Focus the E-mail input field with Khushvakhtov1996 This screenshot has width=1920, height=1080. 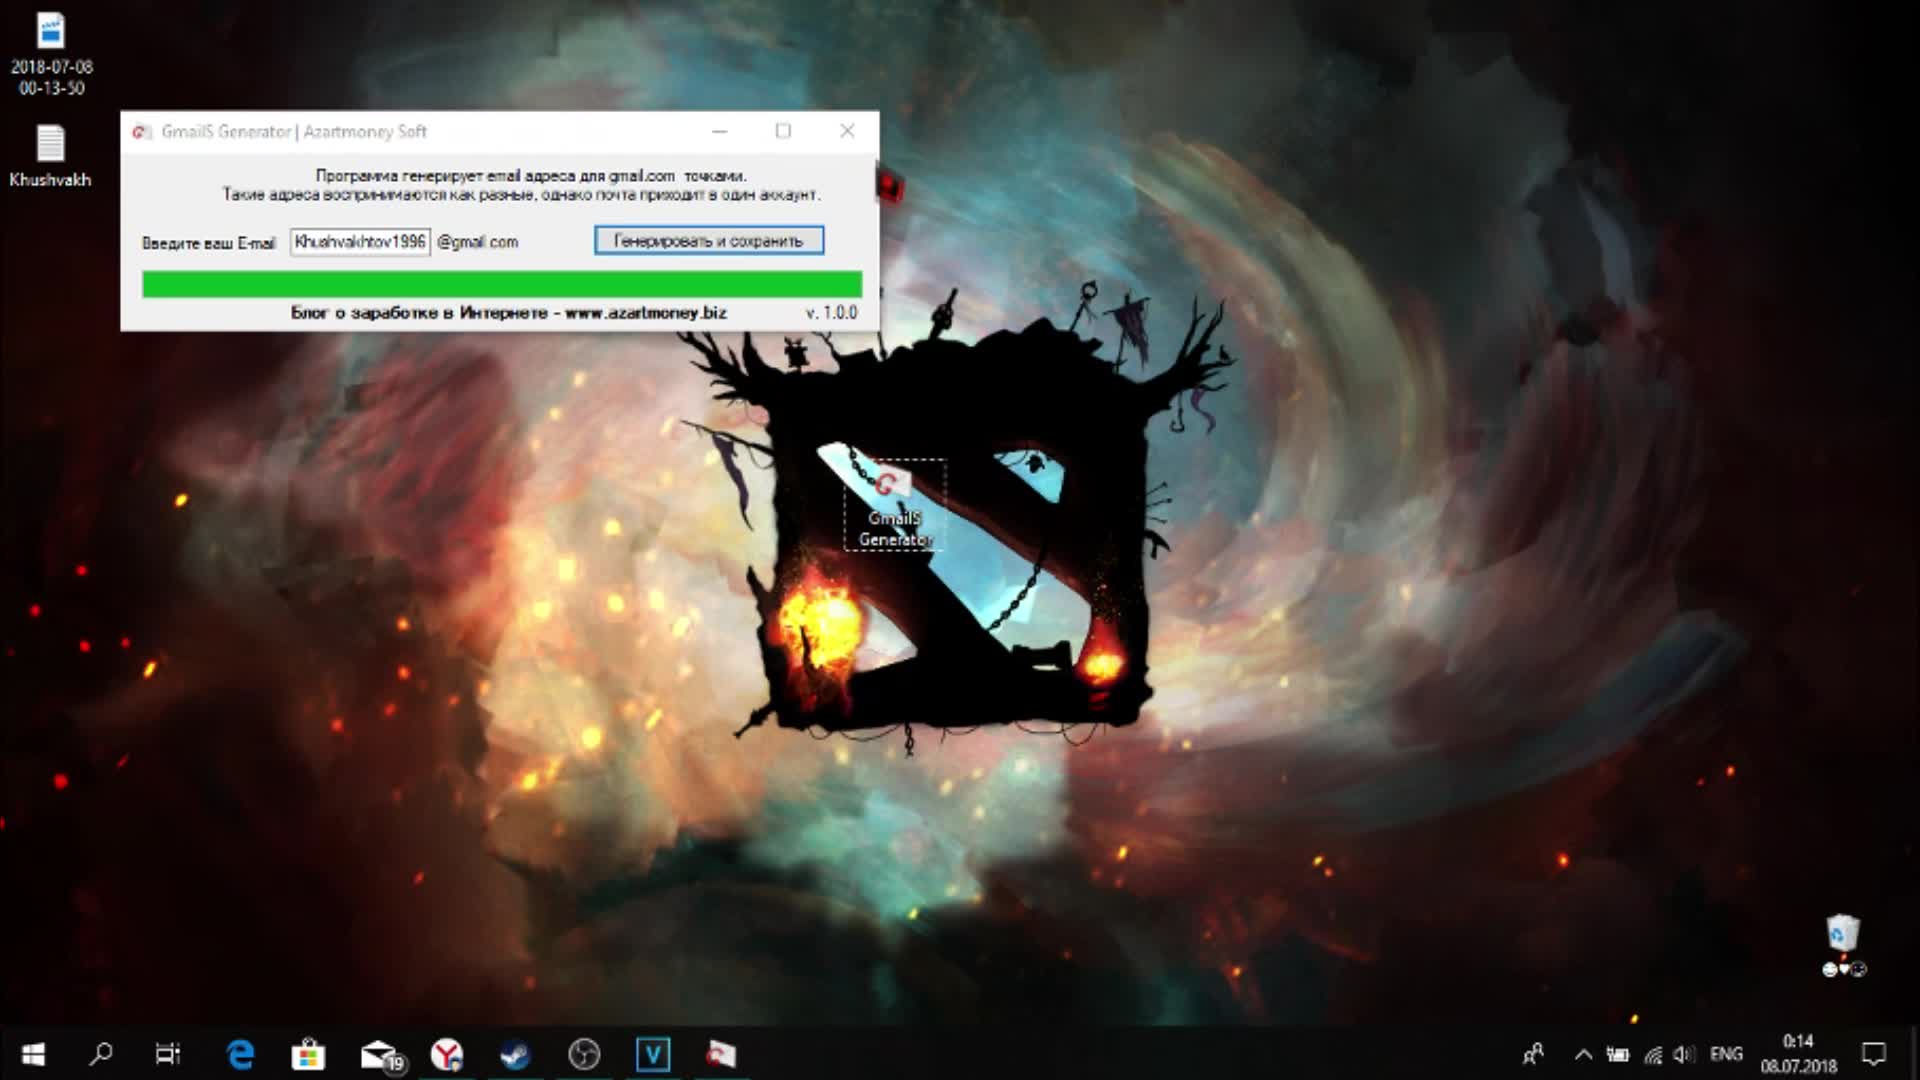360,242
